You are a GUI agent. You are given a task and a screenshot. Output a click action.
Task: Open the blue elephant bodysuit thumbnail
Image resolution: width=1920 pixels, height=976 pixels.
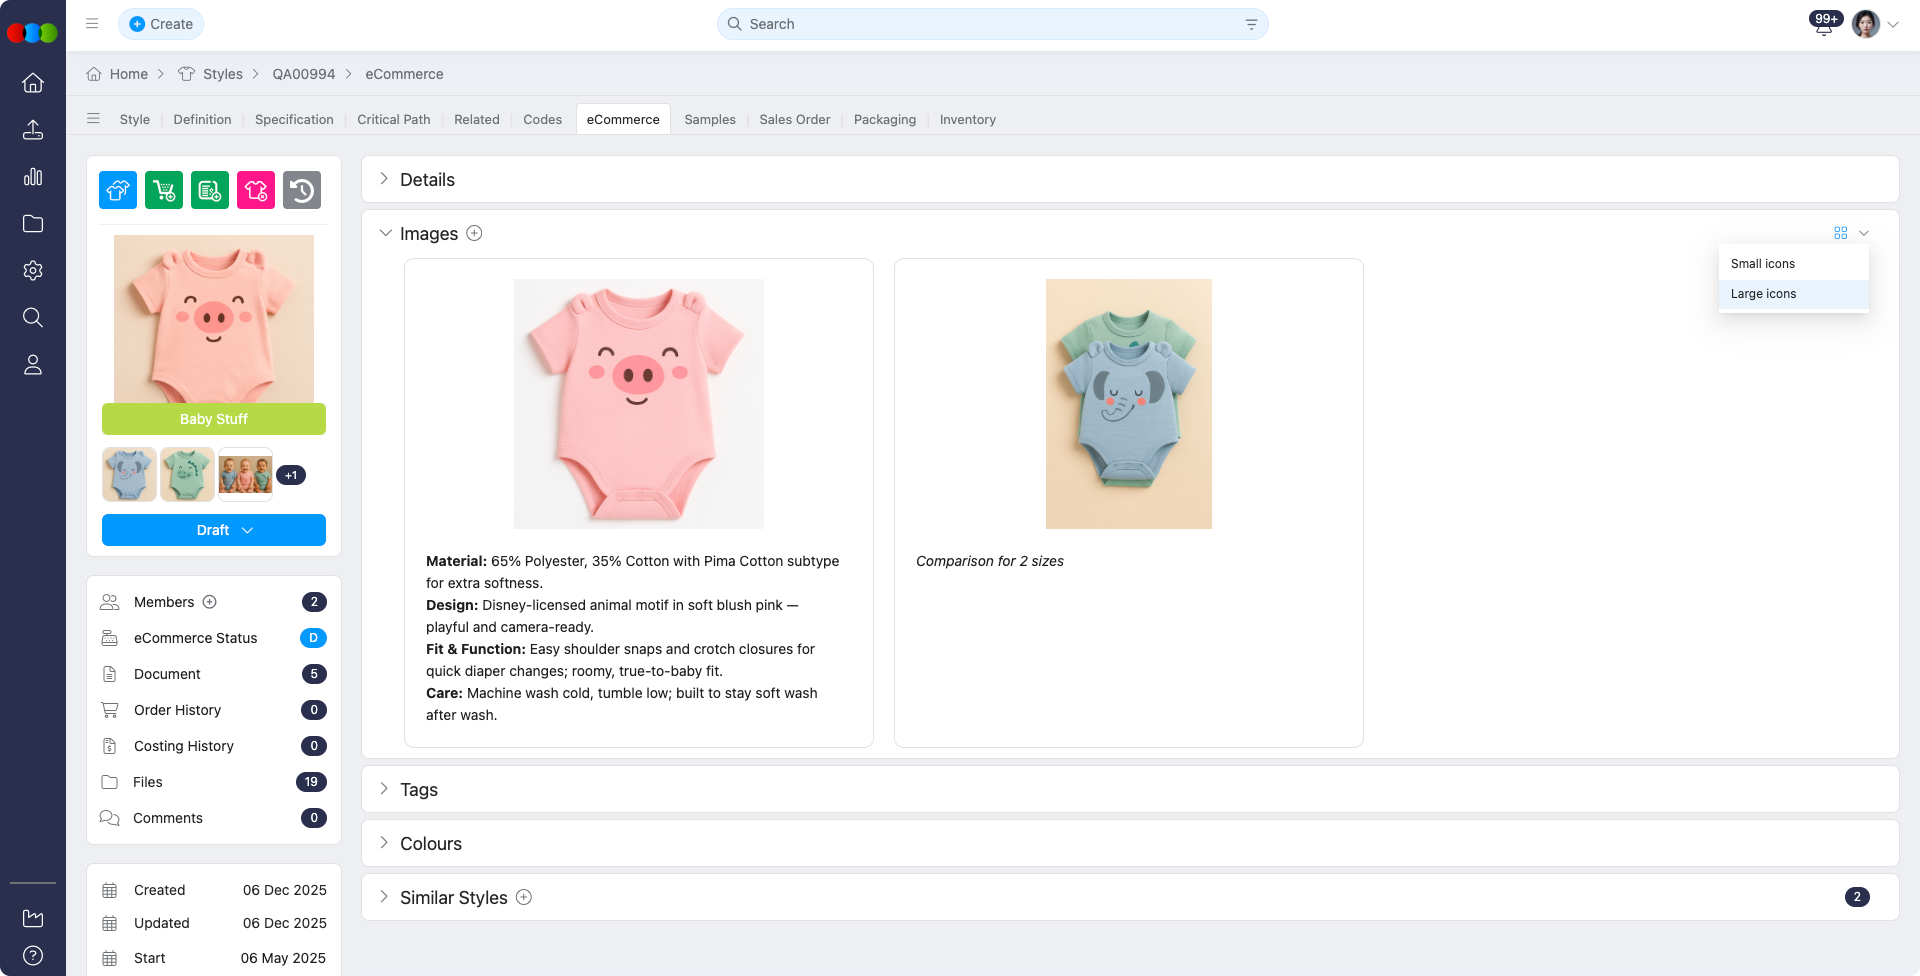coord(129,474)
